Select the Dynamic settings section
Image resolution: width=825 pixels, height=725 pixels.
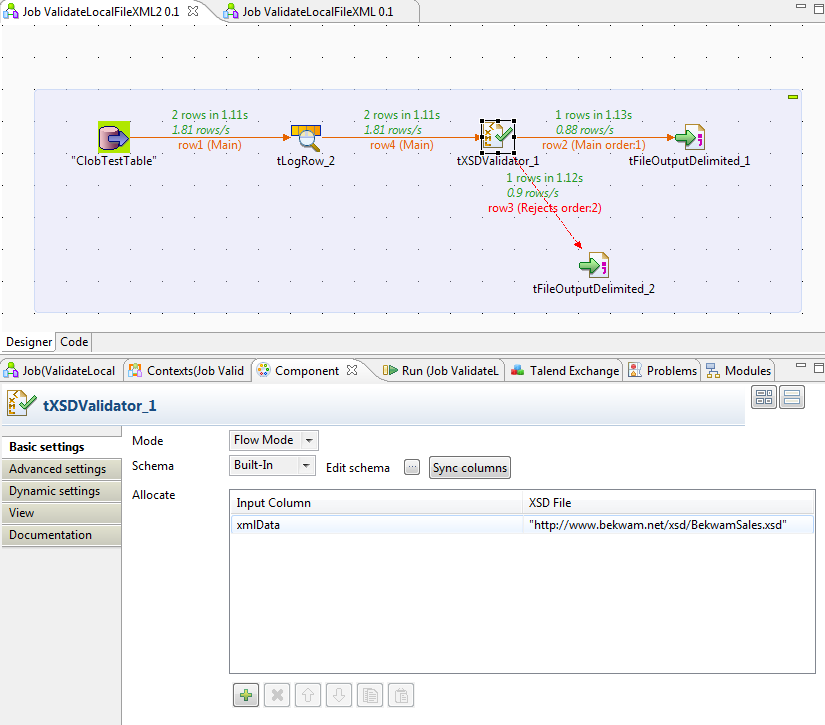(x=61, y=490)
